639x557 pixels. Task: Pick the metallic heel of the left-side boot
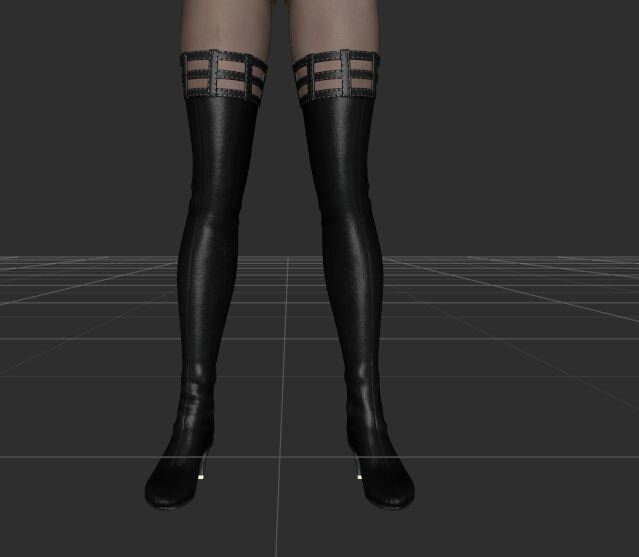(203, 466)
